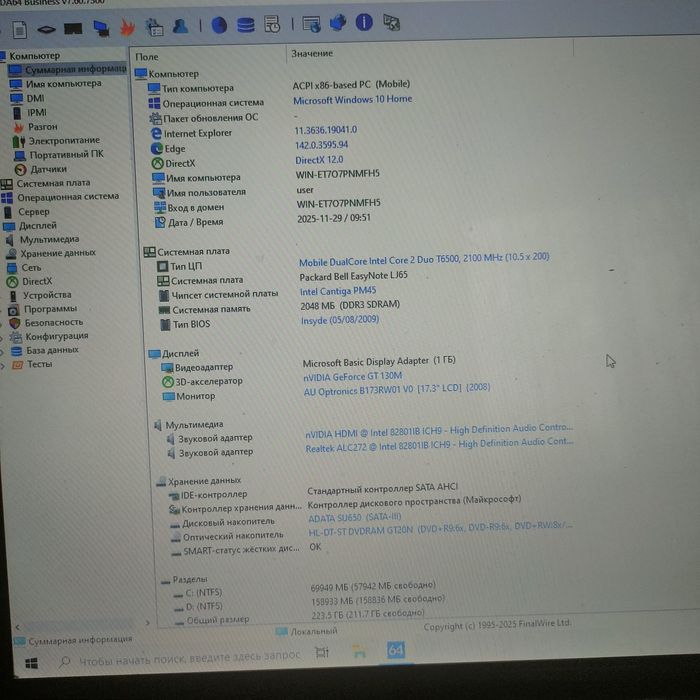This screenshot has height=700, width=700.
Task: Select DMI in the left tree
Action: click(x=35, y=98)
